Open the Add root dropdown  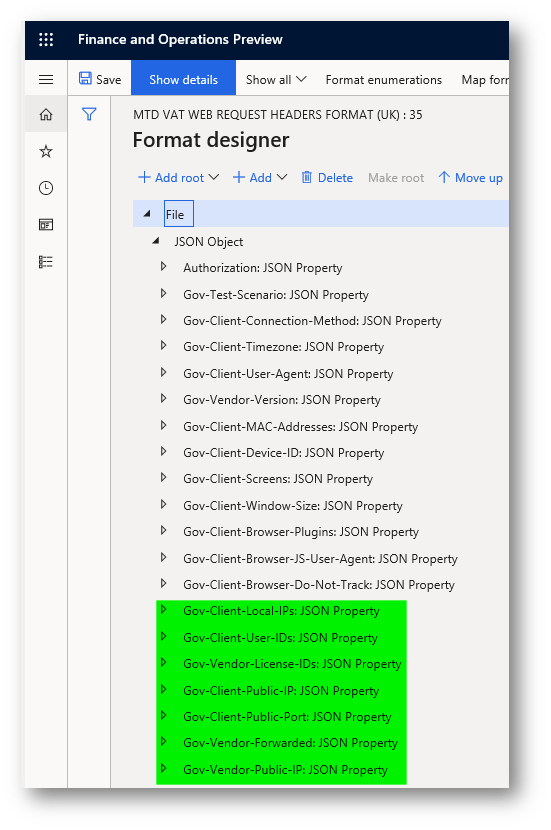pyautogui.click(x=178, y=177)
